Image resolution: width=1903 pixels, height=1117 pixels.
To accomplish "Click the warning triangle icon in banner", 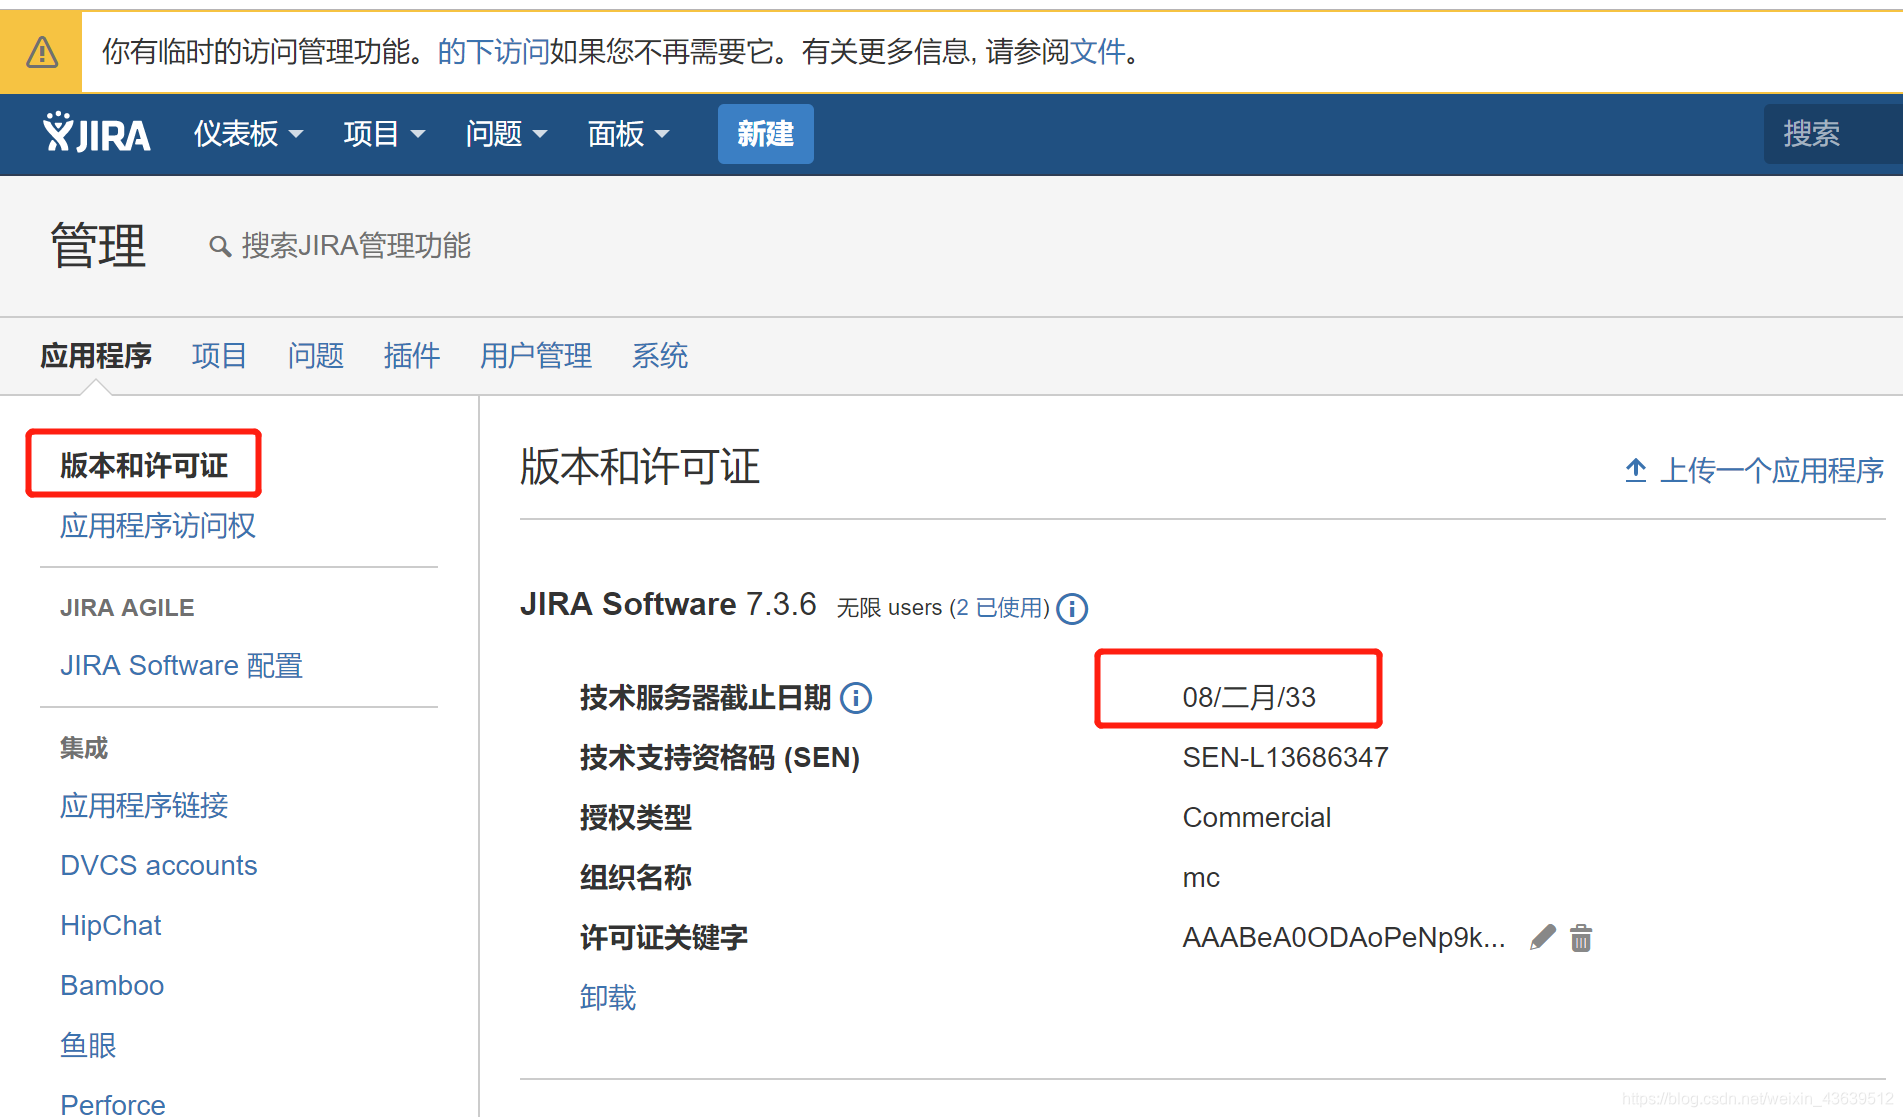I will [x=41, y=52].
